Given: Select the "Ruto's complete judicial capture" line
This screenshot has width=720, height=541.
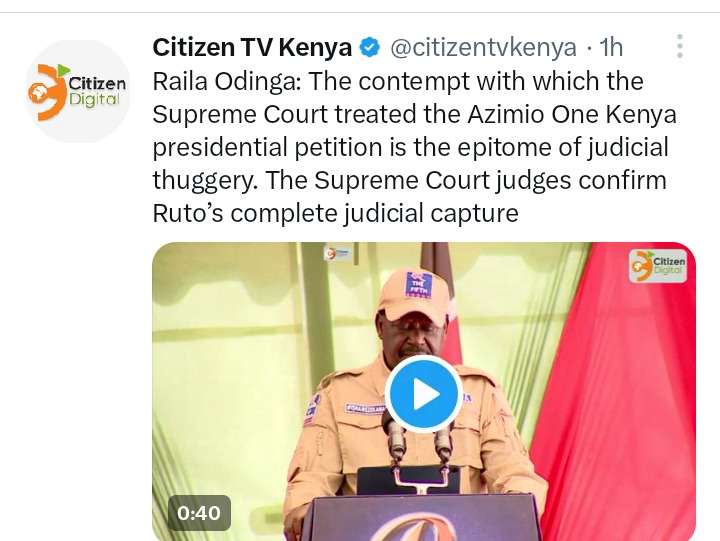Looking at the screenshot, I should pyautogui.click(x=335, y=214).
